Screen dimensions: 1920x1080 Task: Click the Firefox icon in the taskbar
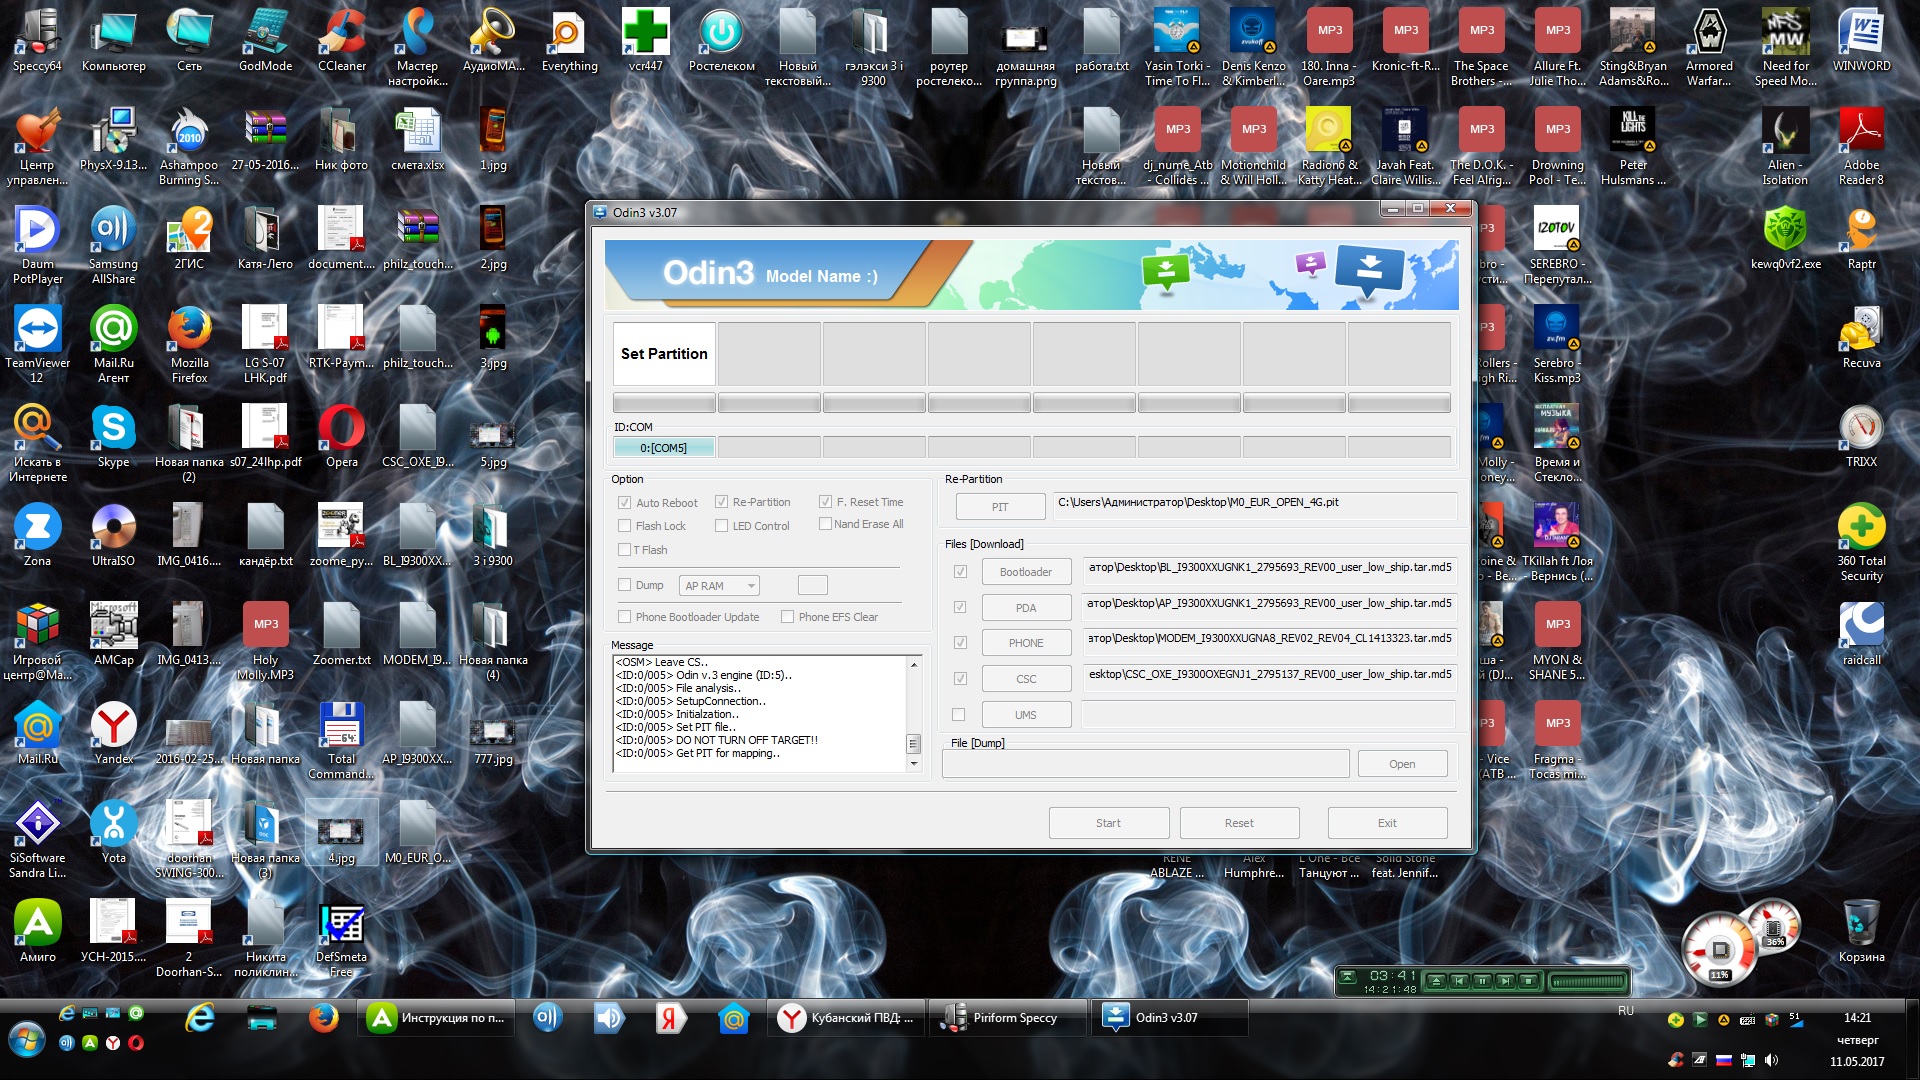pyautogui.click(x=323, y=1018)
